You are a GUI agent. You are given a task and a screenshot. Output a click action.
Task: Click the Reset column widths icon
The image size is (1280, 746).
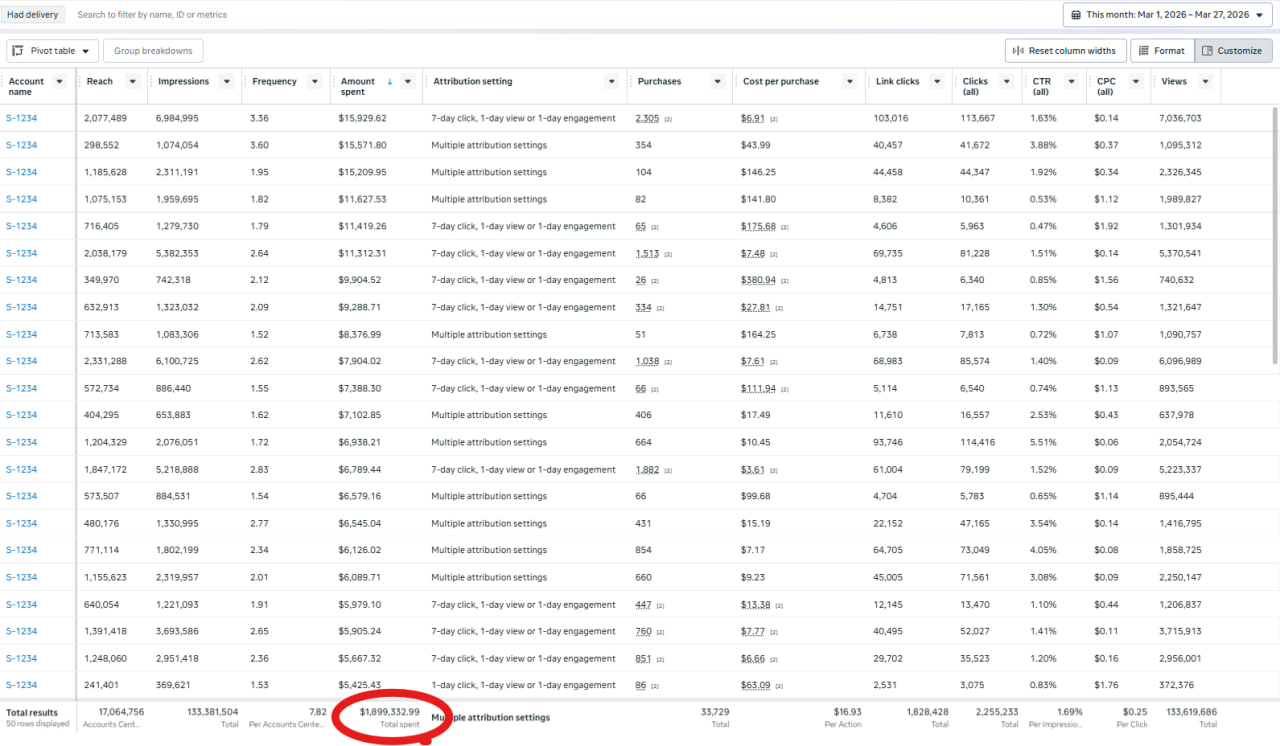coord(1018,51)
